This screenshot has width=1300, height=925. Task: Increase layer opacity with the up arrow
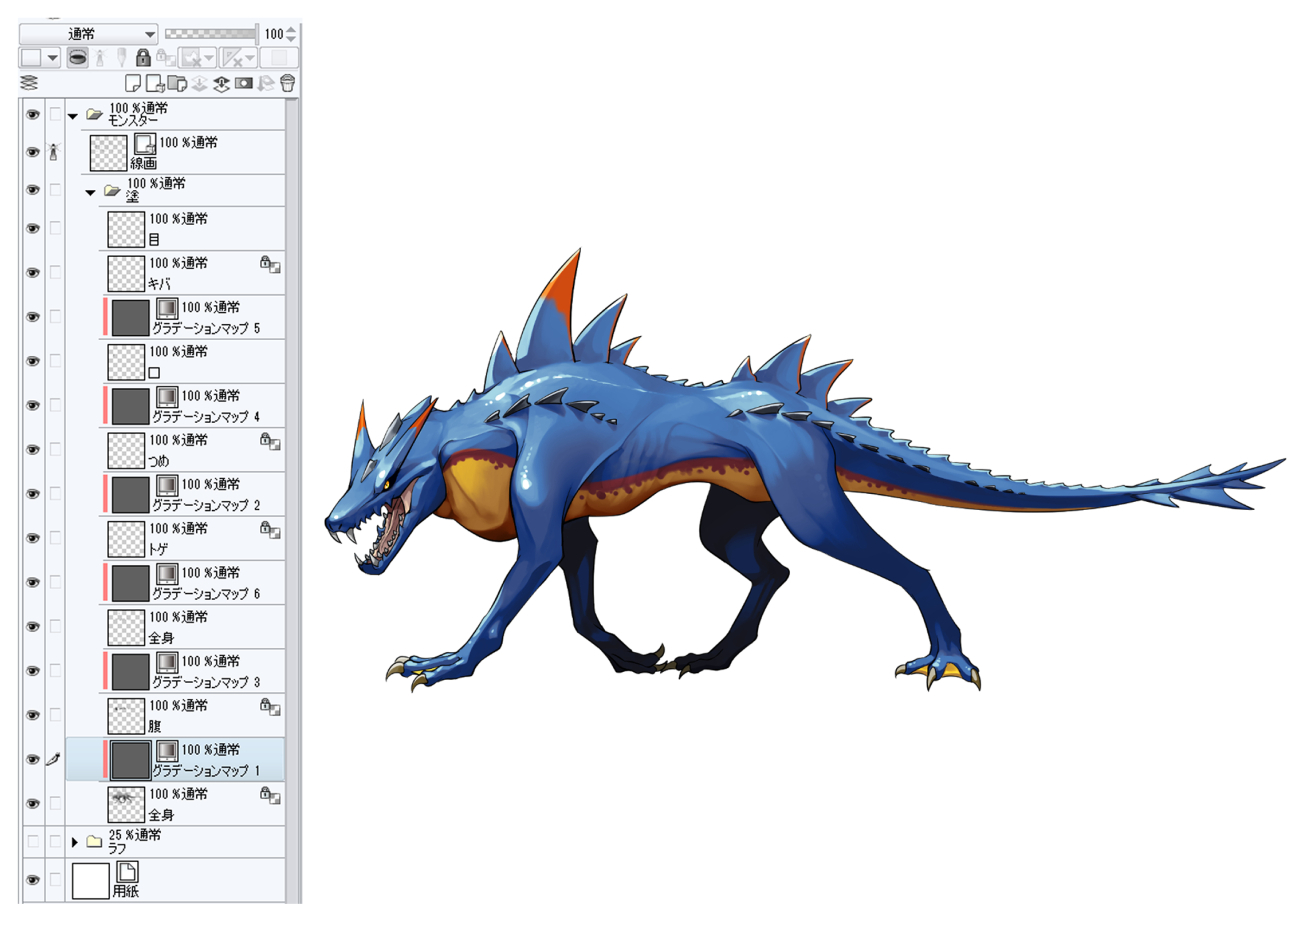point(291,29)
